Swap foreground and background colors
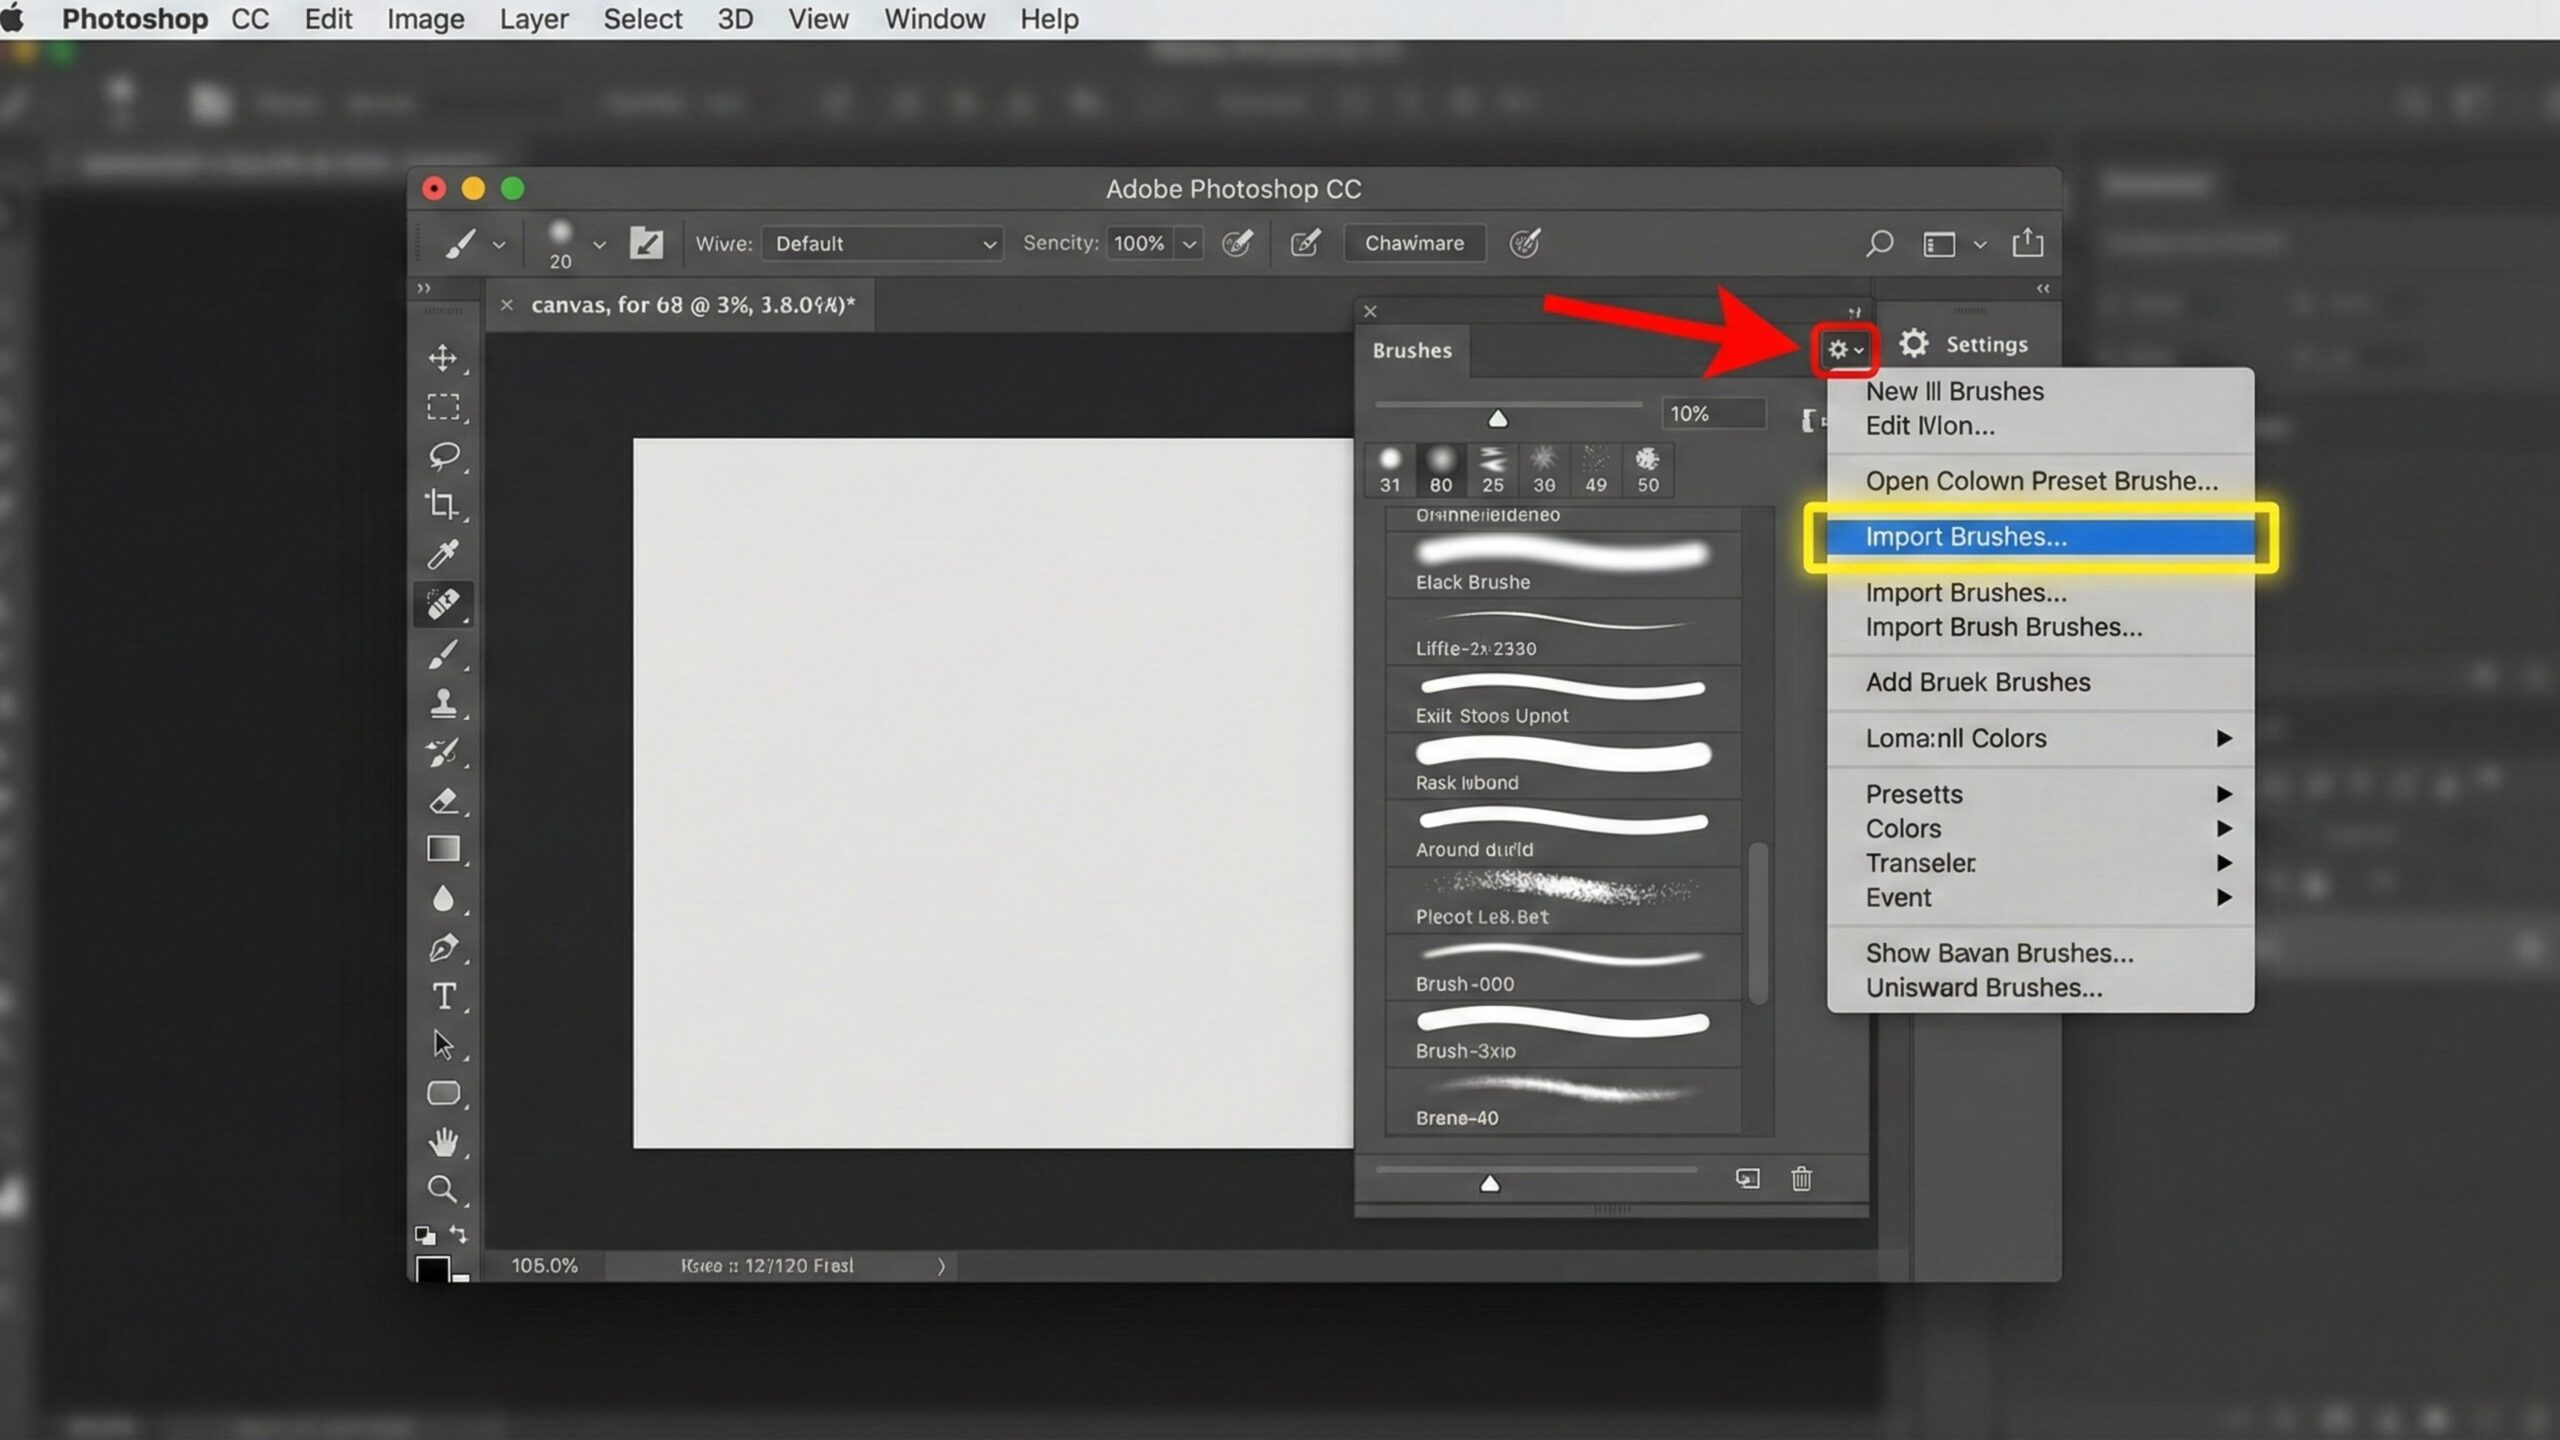The height and width of the screenshot is (1440, 2560). [x=459, y=1233]
